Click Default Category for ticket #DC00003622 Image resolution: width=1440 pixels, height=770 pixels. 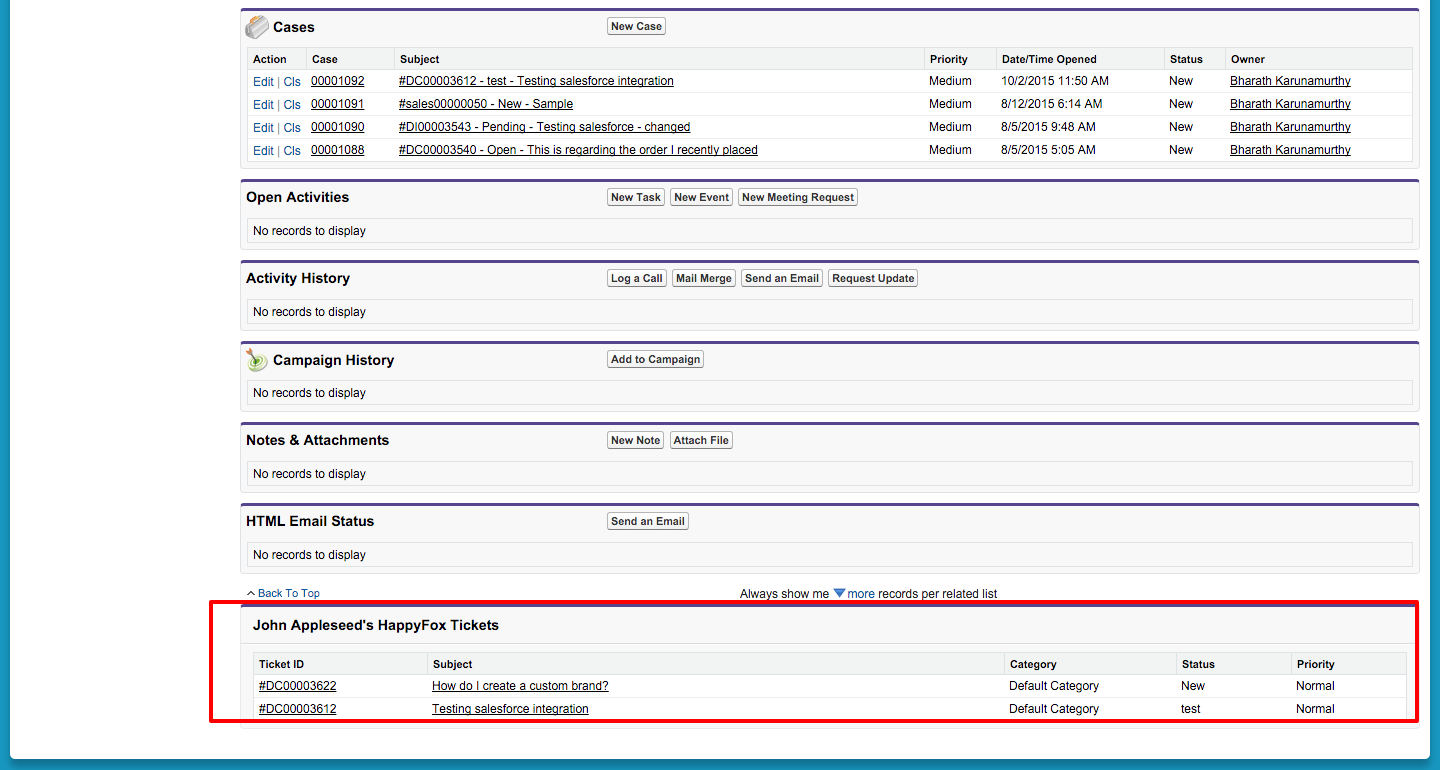pyautogui.click(x=1054, y=686)
